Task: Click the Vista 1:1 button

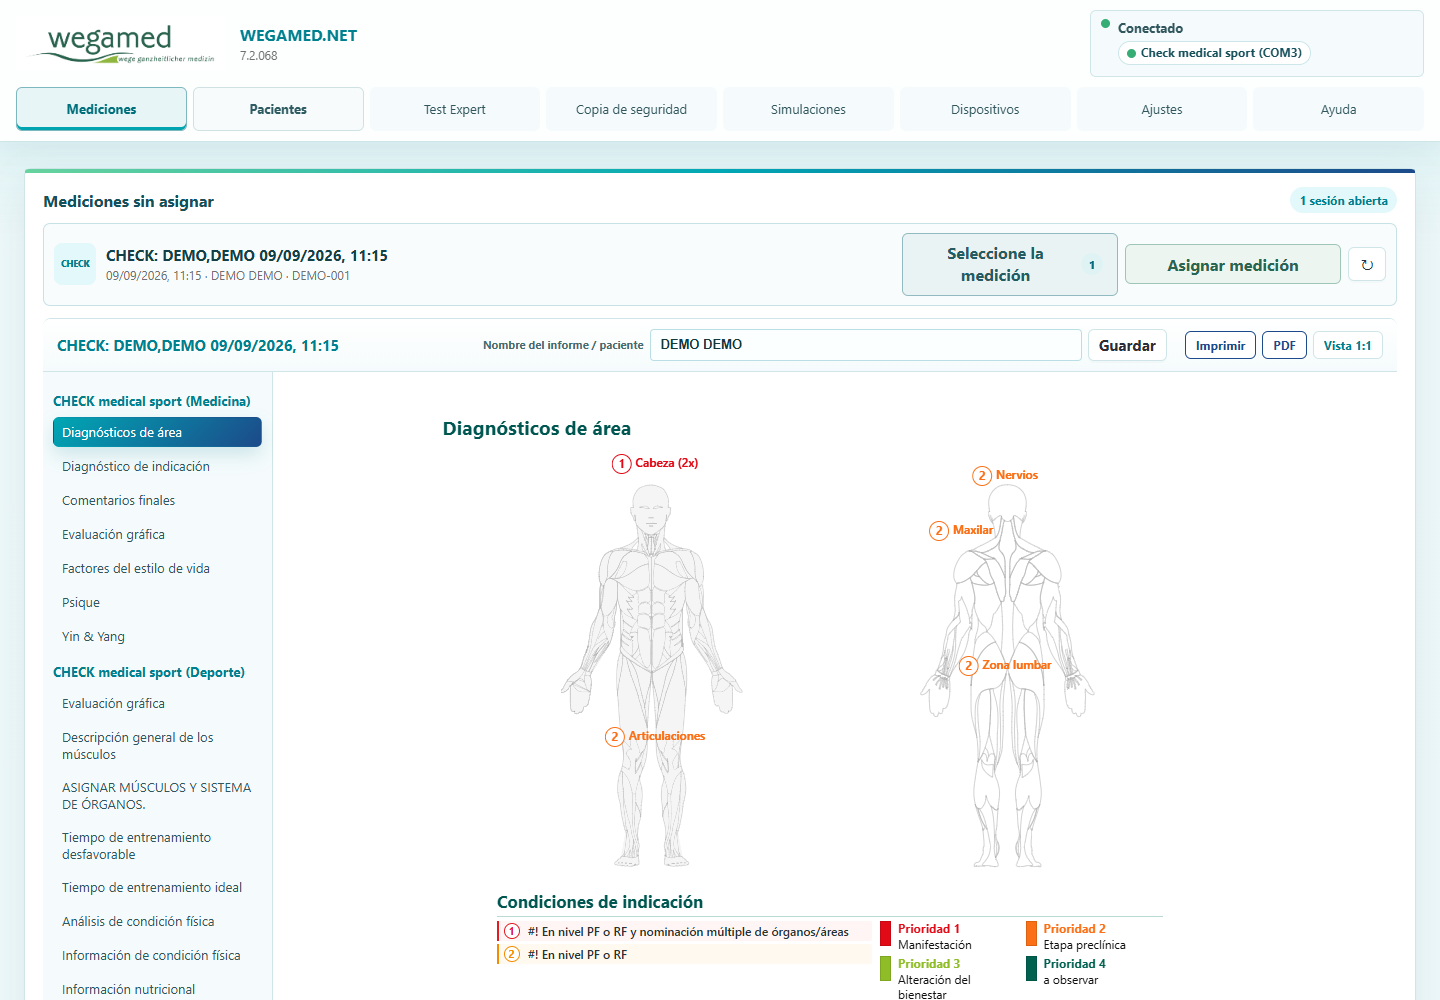Action: (x=1347, y=345)
